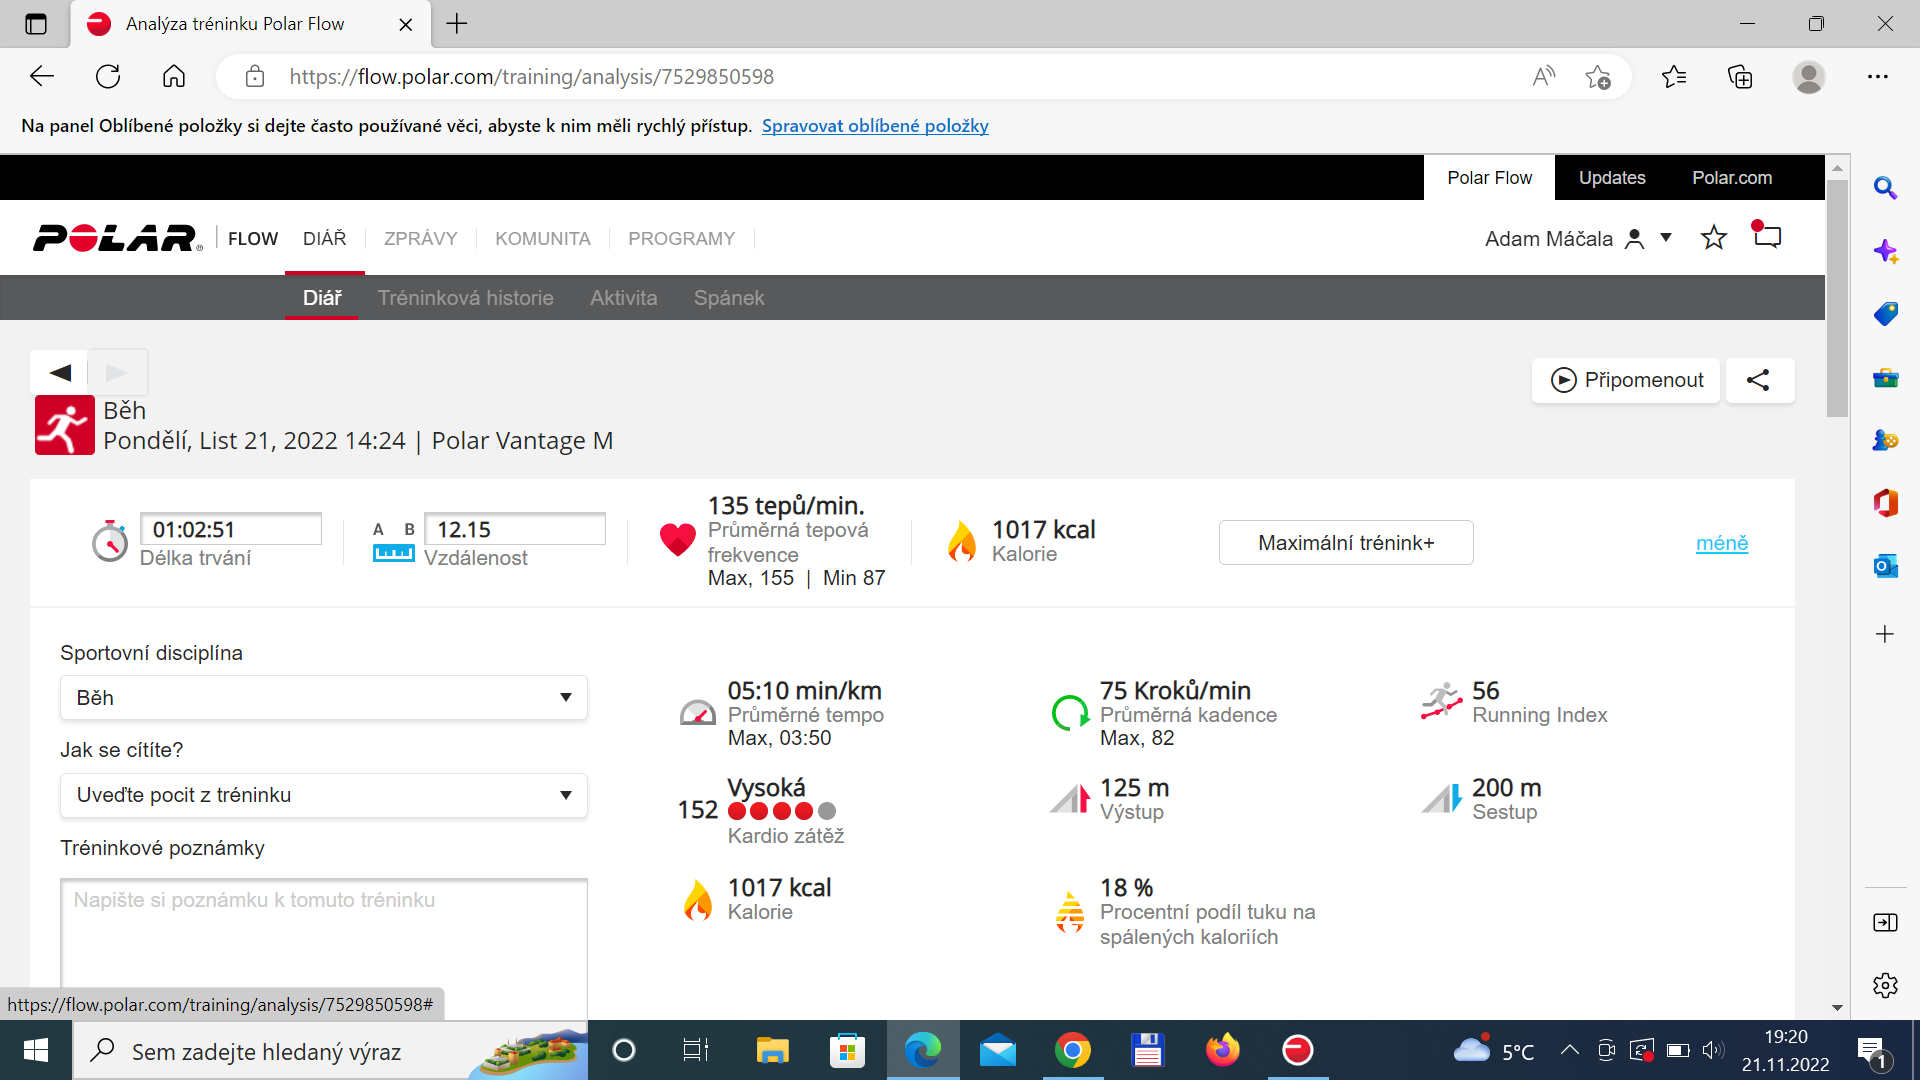Open the Jak se cítíte dropdown
The image size is (1920, 1080).
[x=324, y=795]
